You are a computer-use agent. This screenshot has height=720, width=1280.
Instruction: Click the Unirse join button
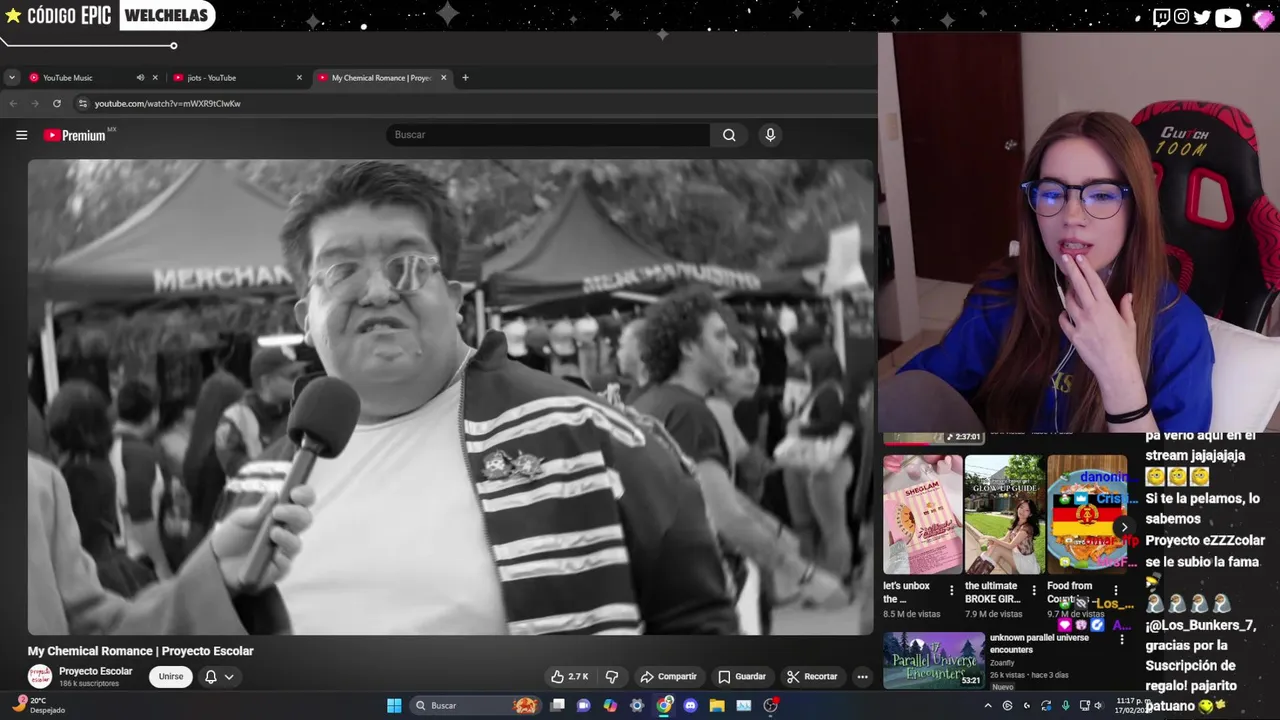(x=171, y=676)
